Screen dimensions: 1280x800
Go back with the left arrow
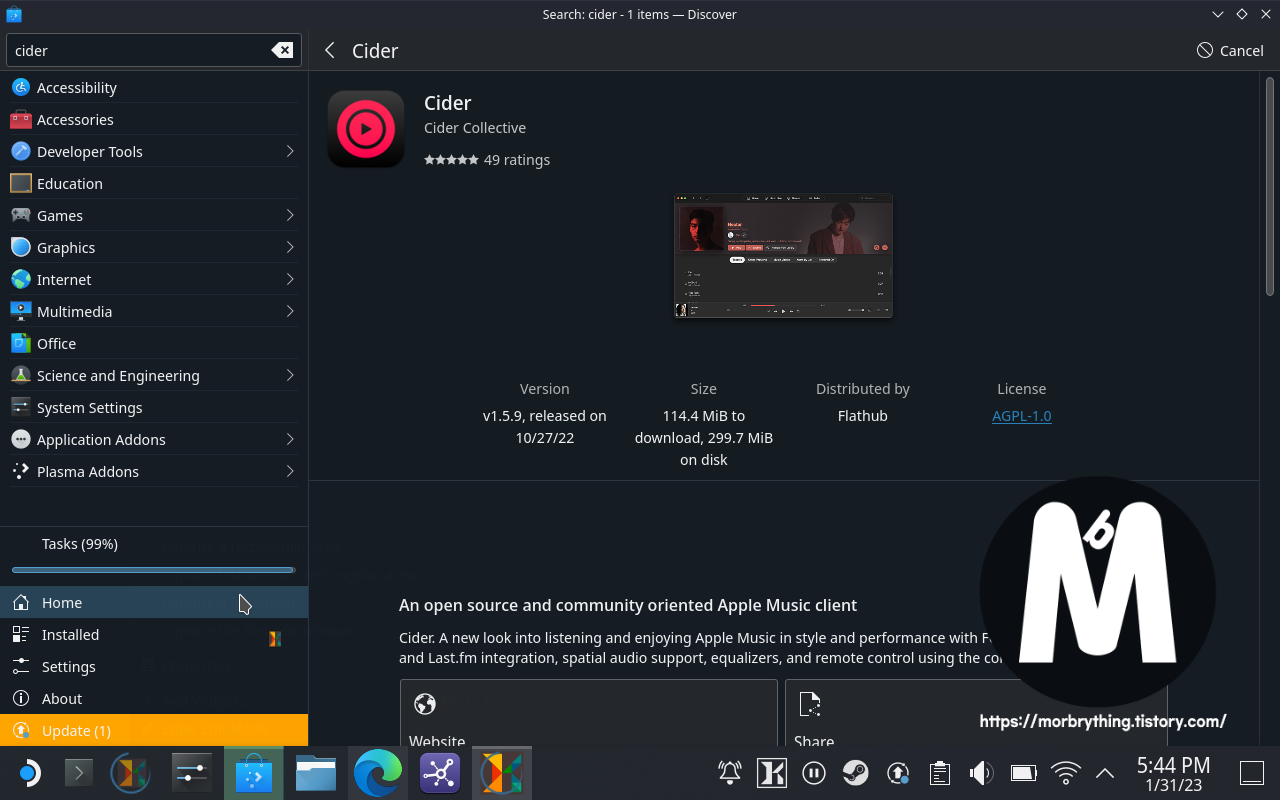330,50
